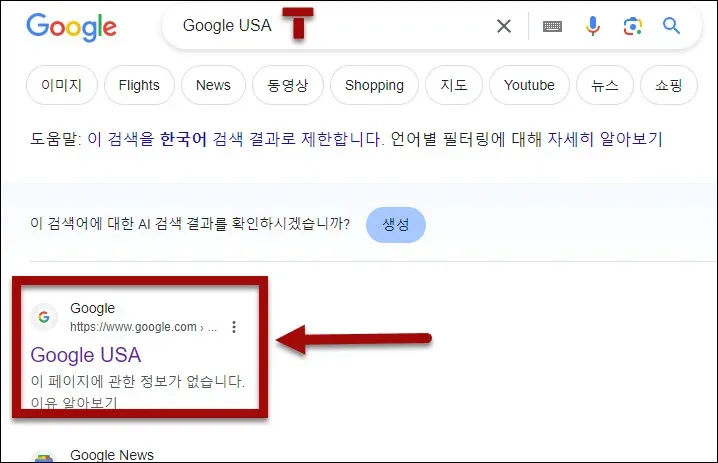Select the 뉴스 filter chip

click(605, 85)
